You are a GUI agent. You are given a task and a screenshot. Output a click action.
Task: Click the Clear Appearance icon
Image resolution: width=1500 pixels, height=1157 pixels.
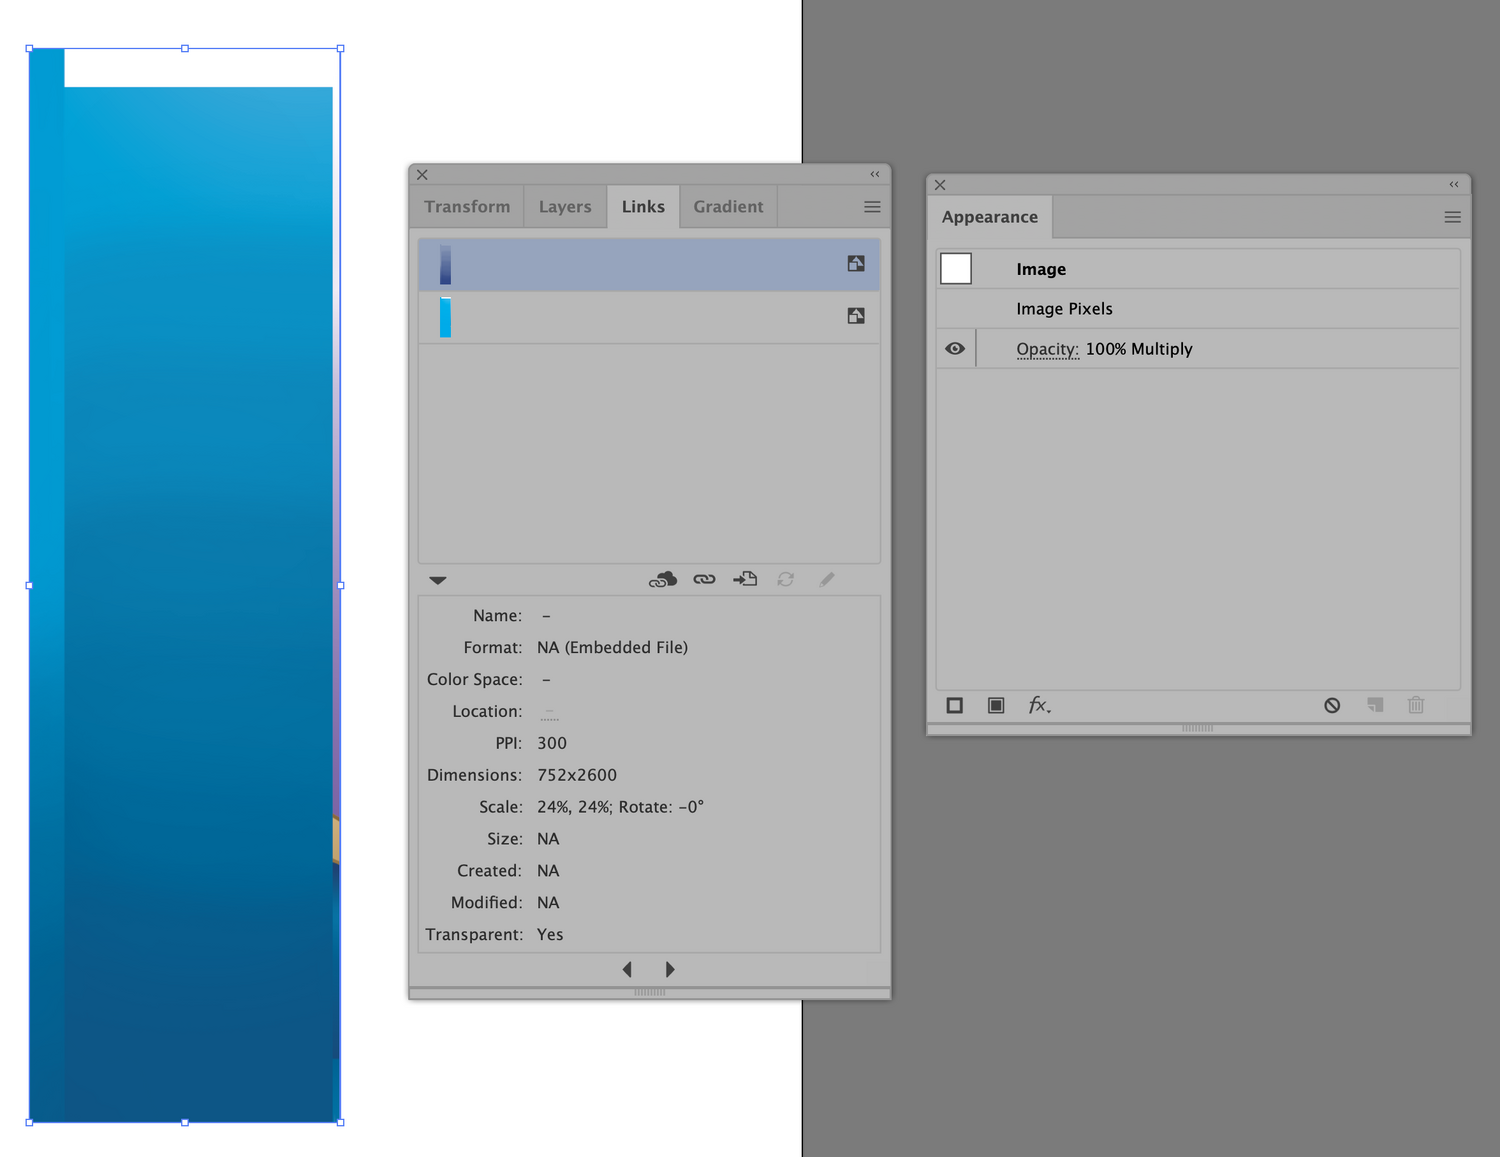(x=1332, y=705)
